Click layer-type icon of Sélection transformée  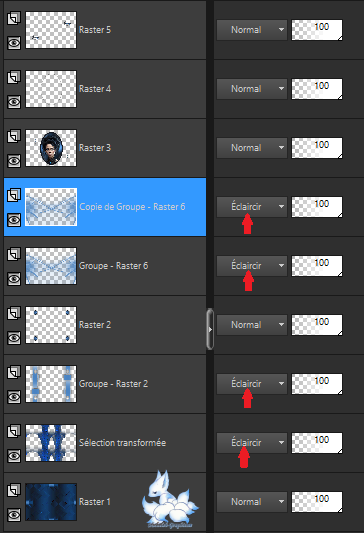coord(14,431)
